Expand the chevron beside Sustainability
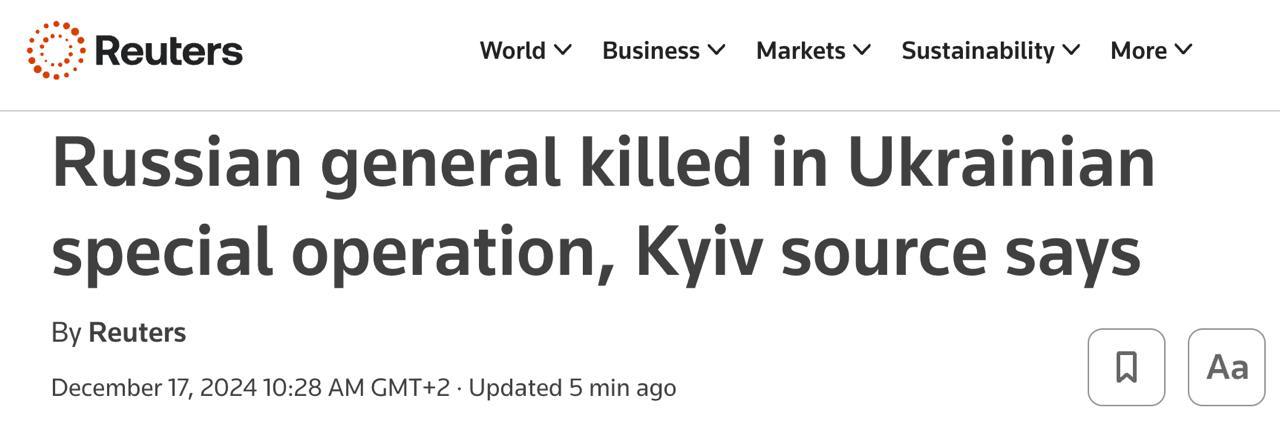The image size is (1280, 422). pos(1071,49)
